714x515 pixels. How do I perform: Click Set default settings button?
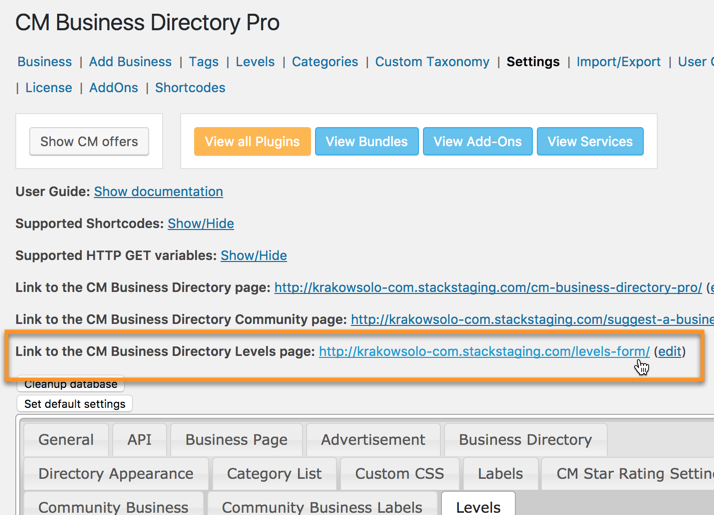(x=75, y=404)
